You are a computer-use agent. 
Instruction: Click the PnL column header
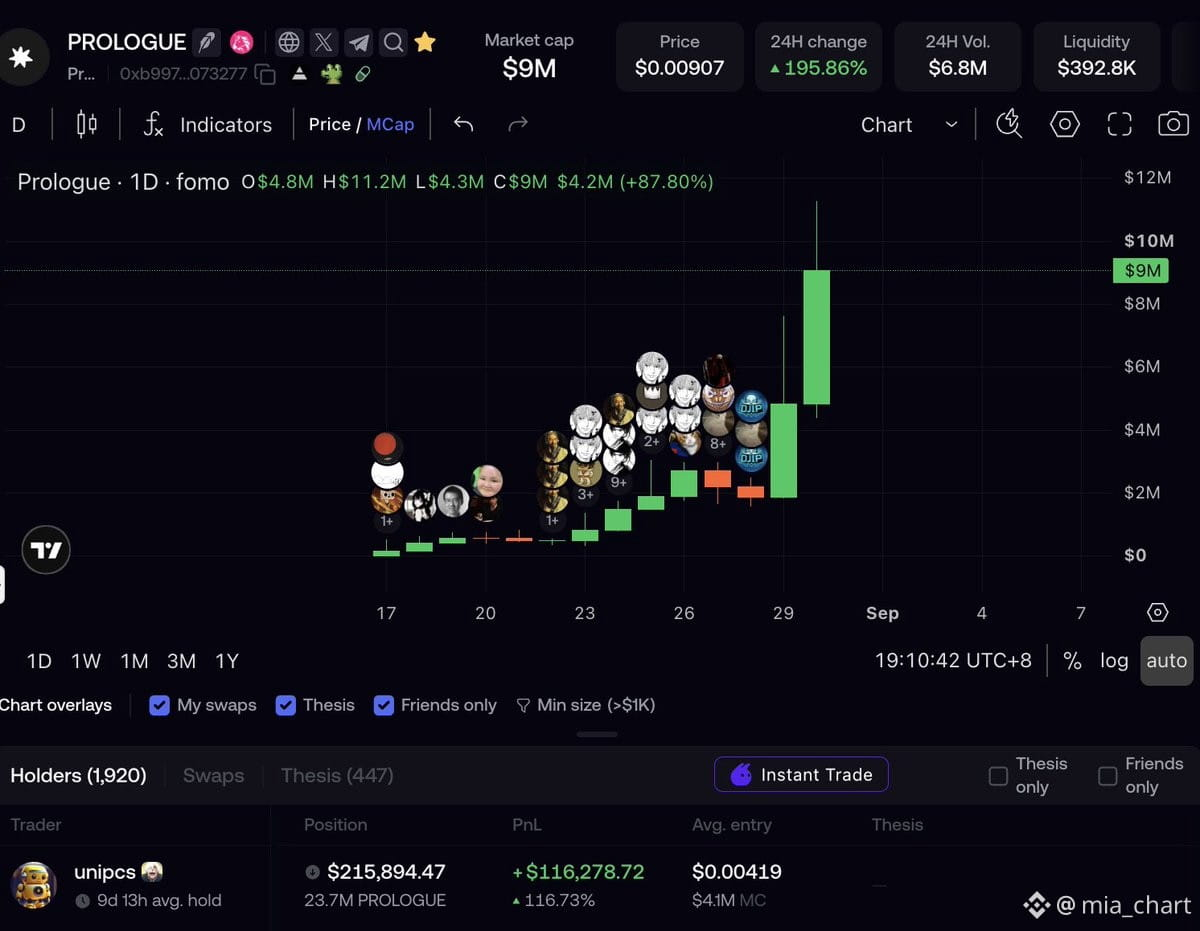[x=527, y=825]
